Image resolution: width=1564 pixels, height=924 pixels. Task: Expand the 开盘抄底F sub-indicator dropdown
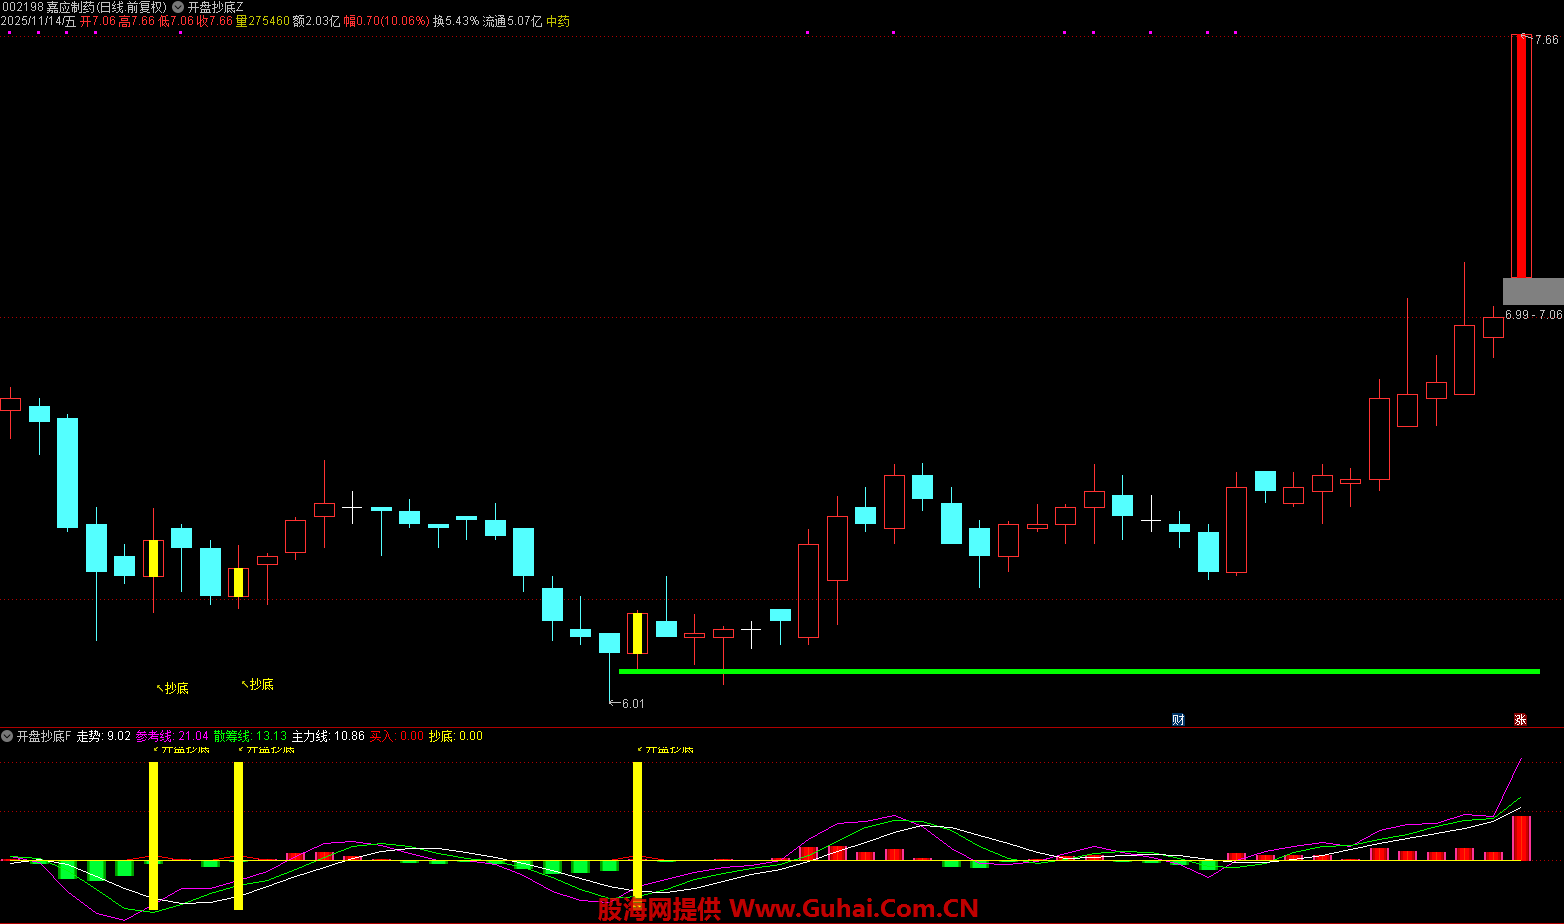click(x=7, y=736)
